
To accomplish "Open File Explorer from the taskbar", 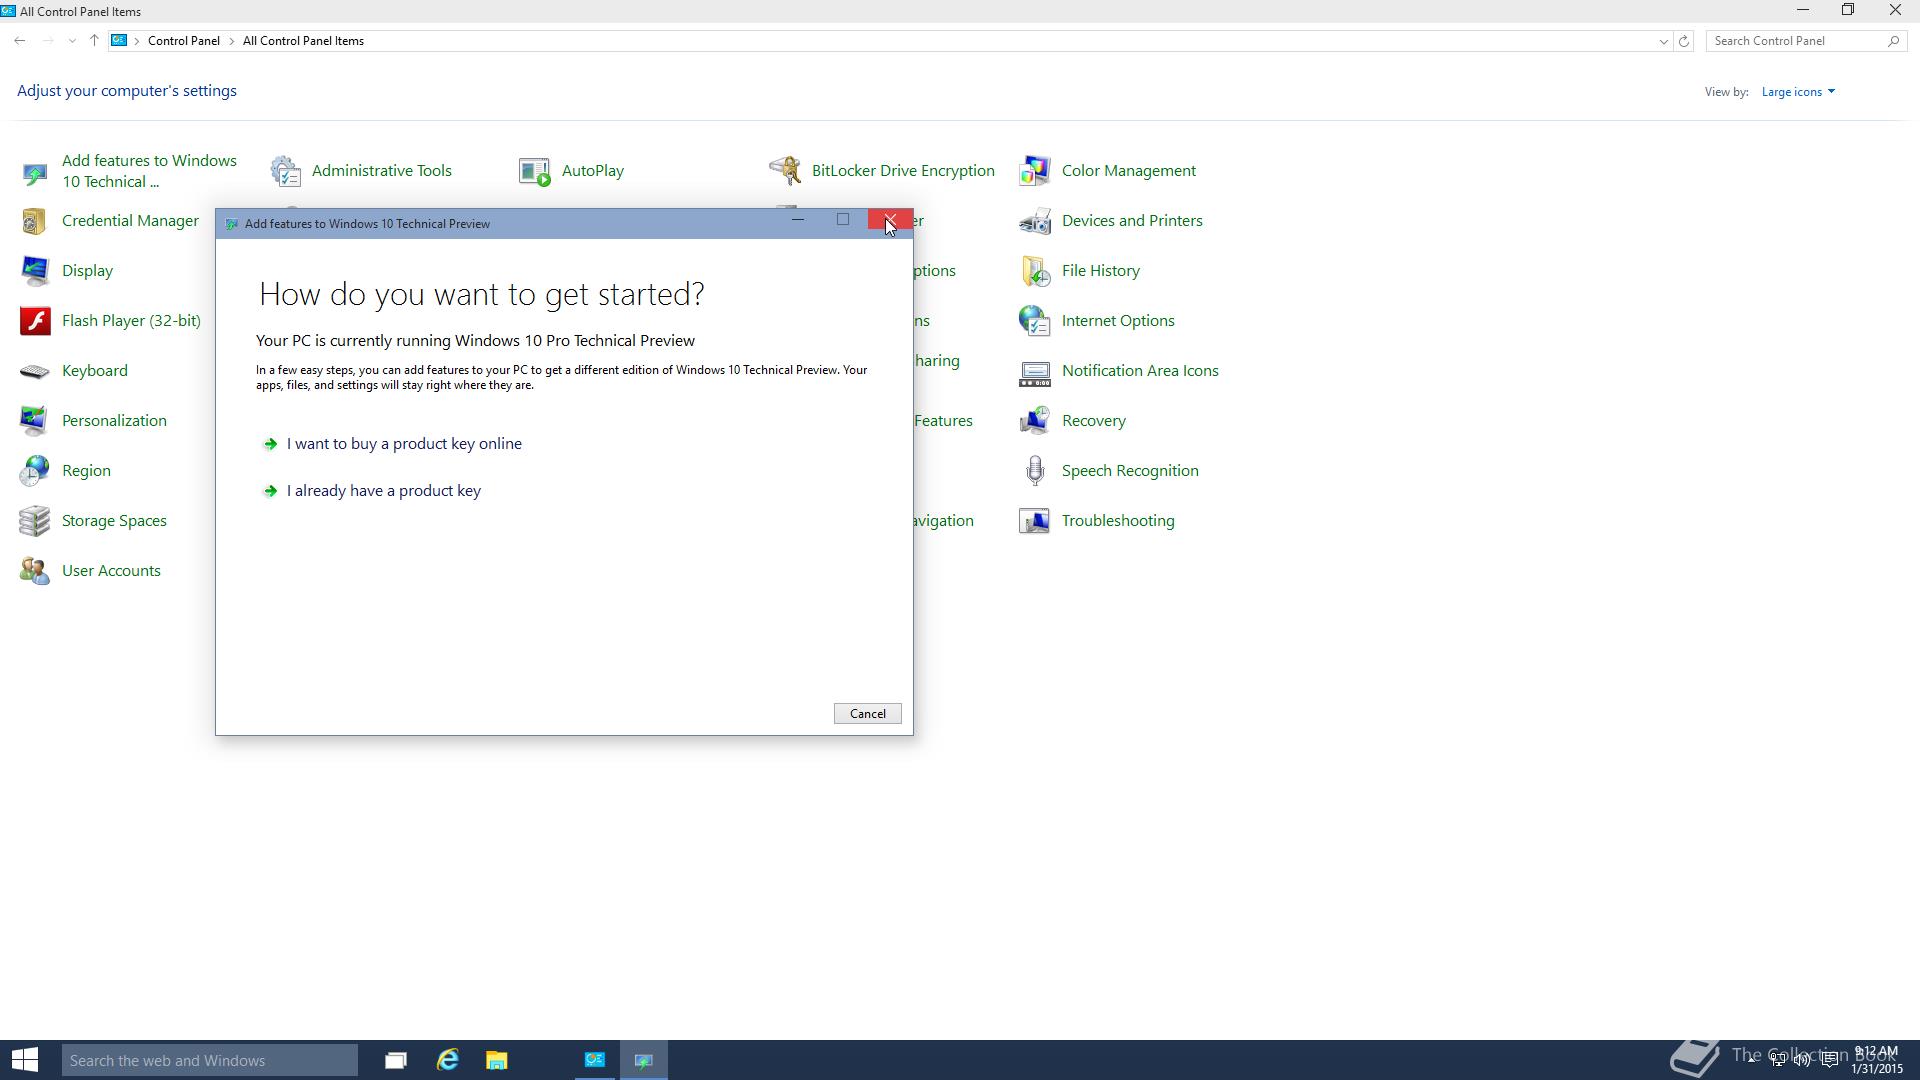I will pyautogui.click(x=497, y=1060).
